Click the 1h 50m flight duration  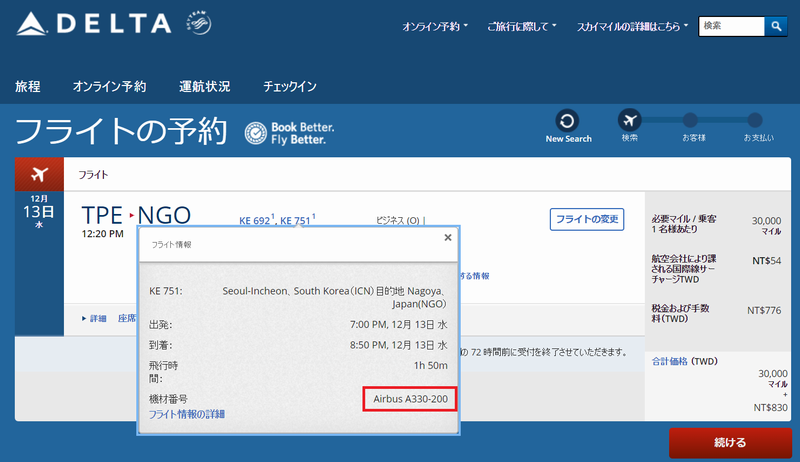tap(431, 366)
